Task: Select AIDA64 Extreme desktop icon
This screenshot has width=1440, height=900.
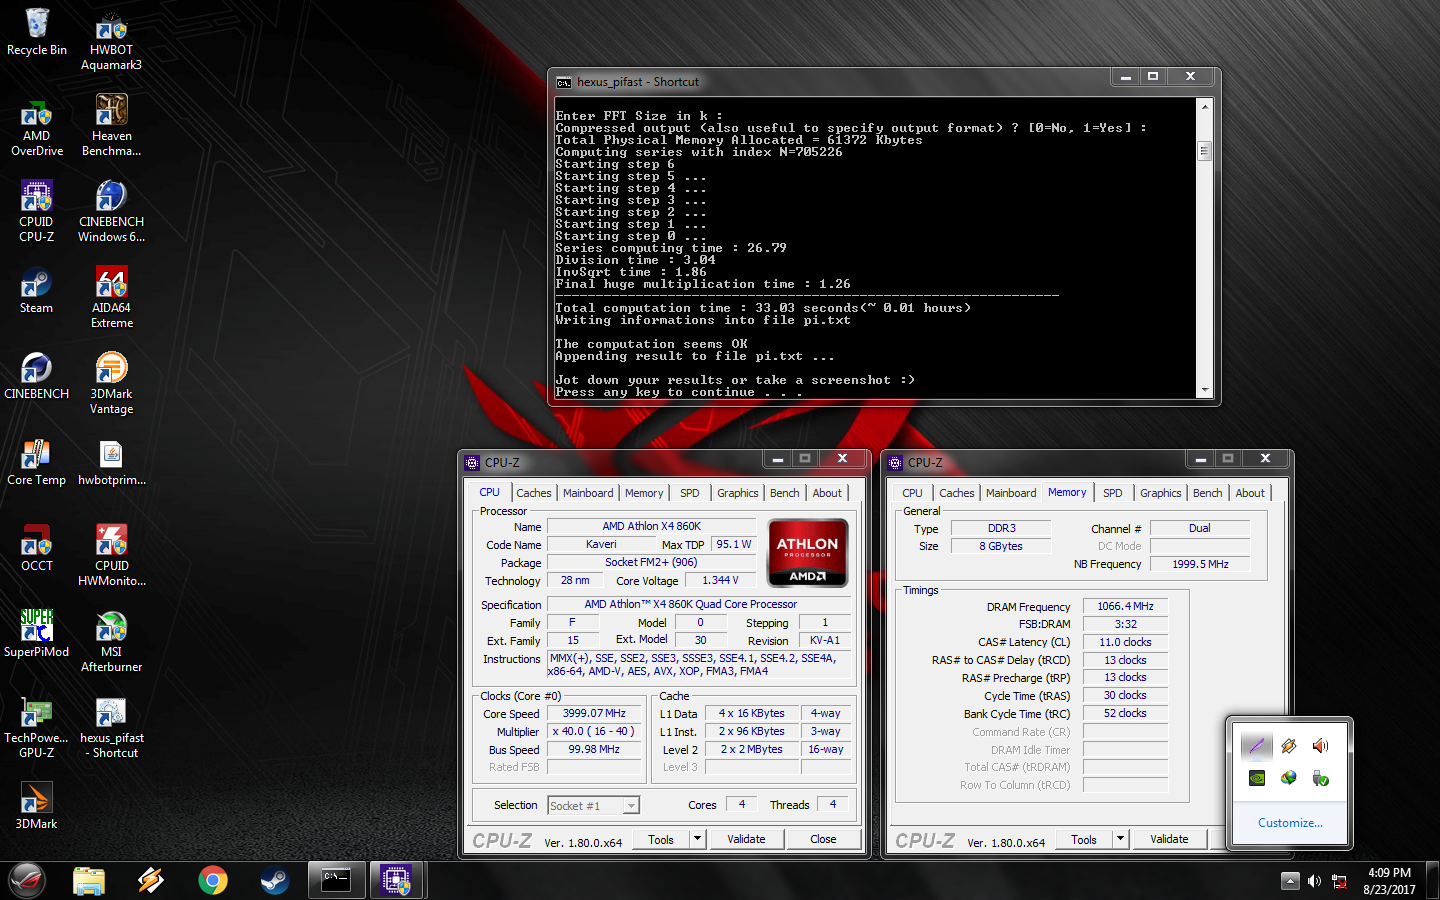Action: click(x=111, y=298)
